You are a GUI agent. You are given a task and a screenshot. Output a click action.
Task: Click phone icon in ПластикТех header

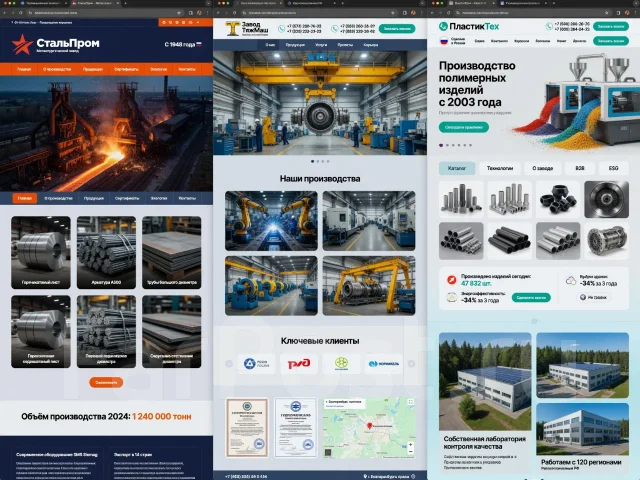(x=549, y=27)
